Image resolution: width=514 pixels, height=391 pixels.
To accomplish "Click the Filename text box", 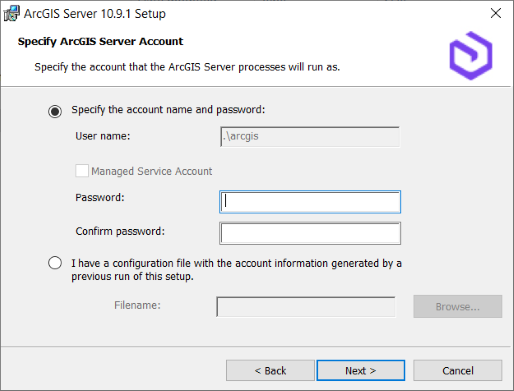I will (306, 307).
